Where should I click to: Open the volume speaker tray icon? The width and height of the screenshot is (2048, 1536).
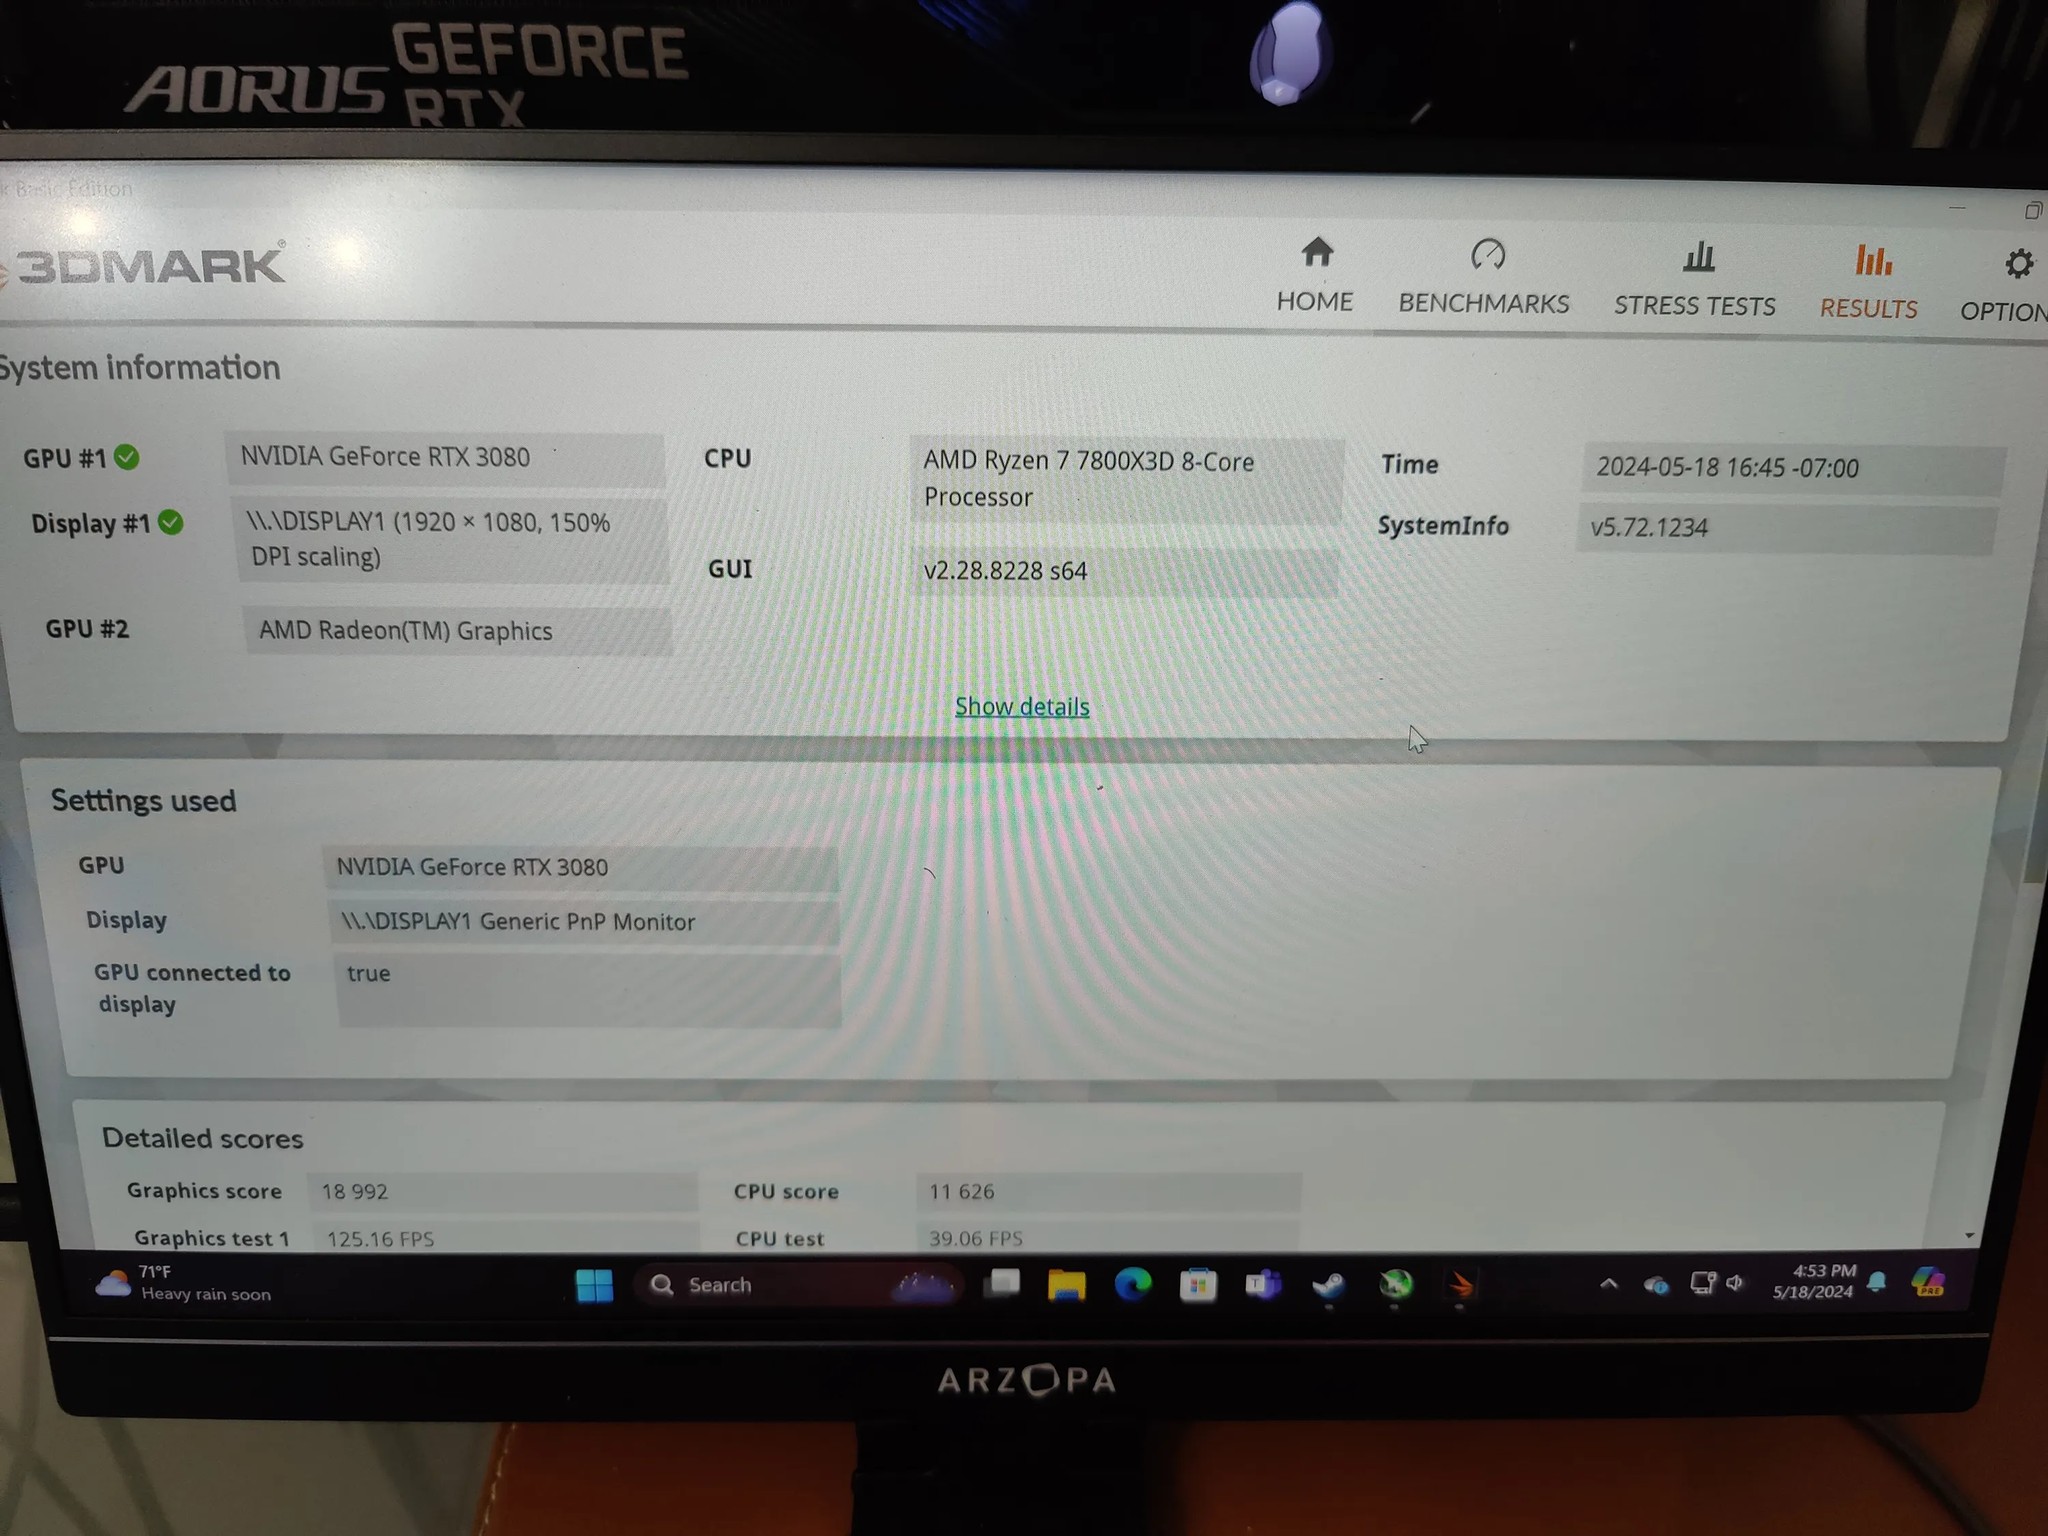pos(1736,1282)
